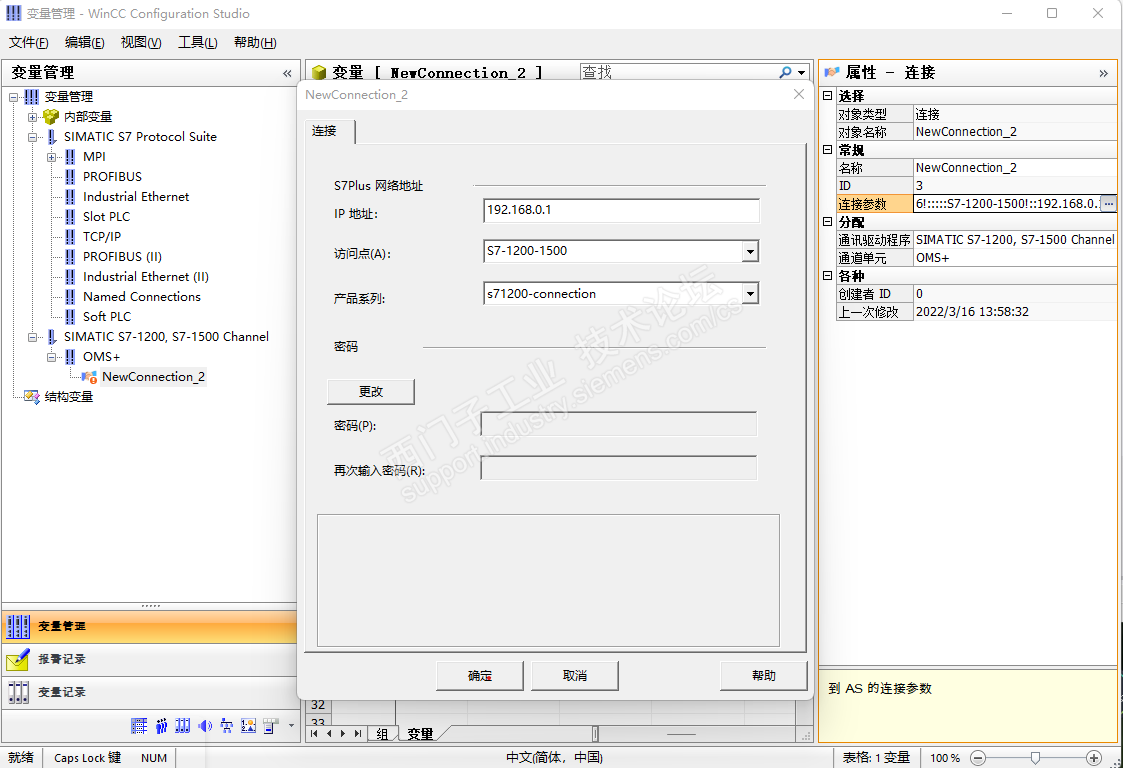Collapse the 变量管理 navigation panel chevron

pyautogui.click(x=287, y=73)
